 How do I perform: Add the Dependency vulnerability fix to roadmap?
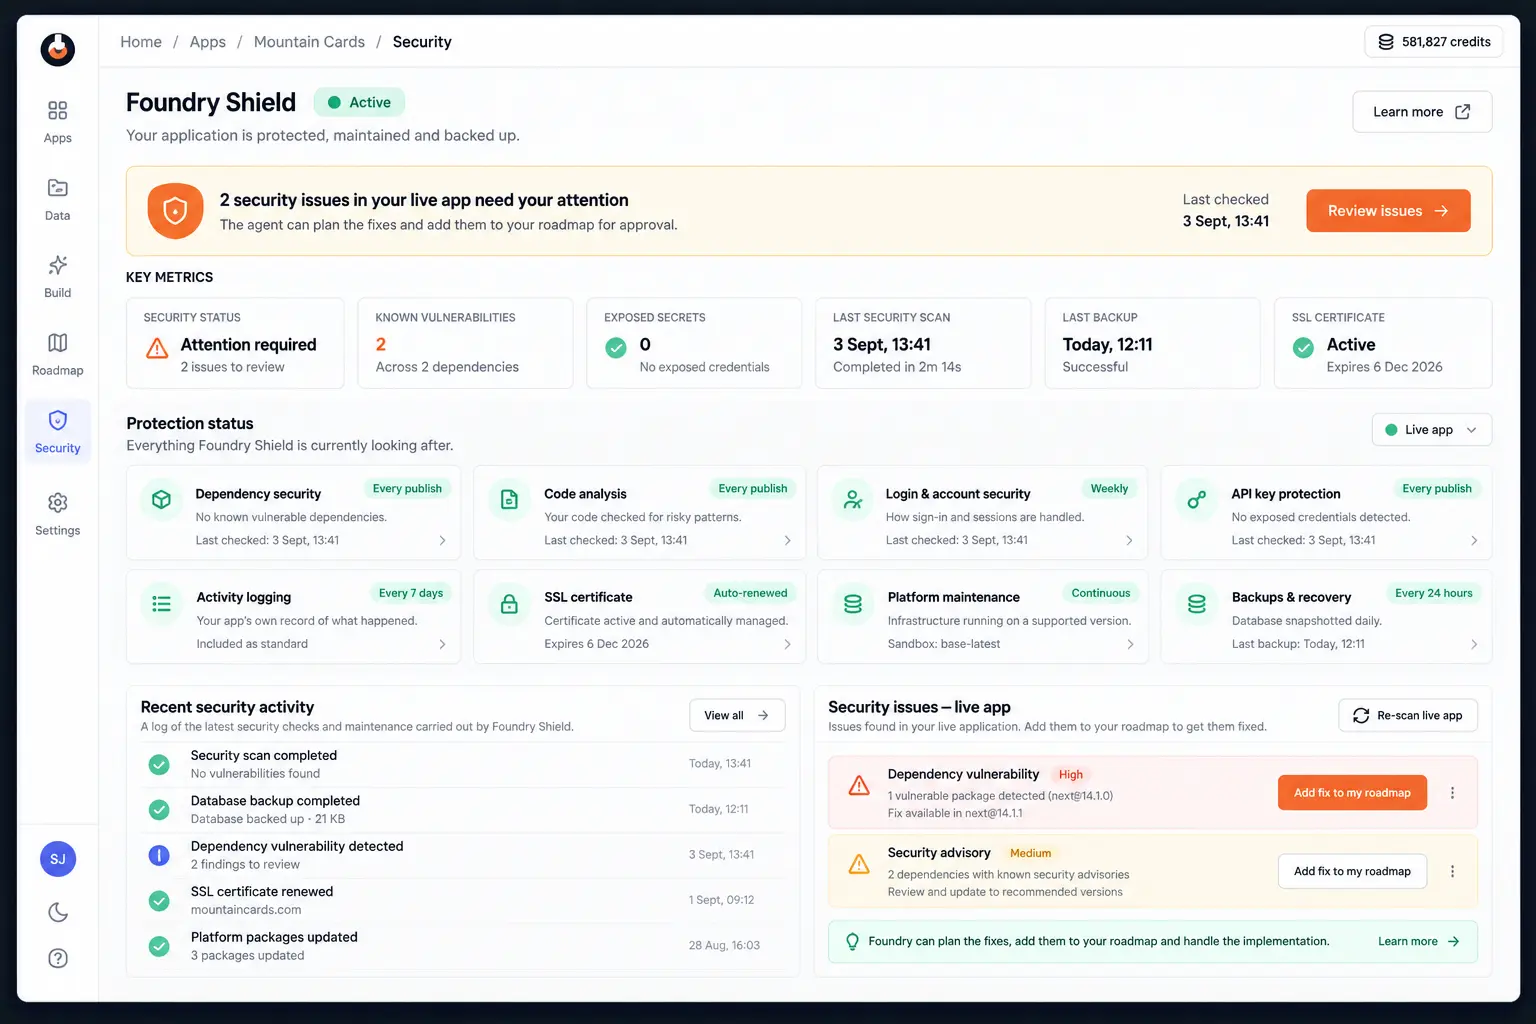(x=1353, y=793)
